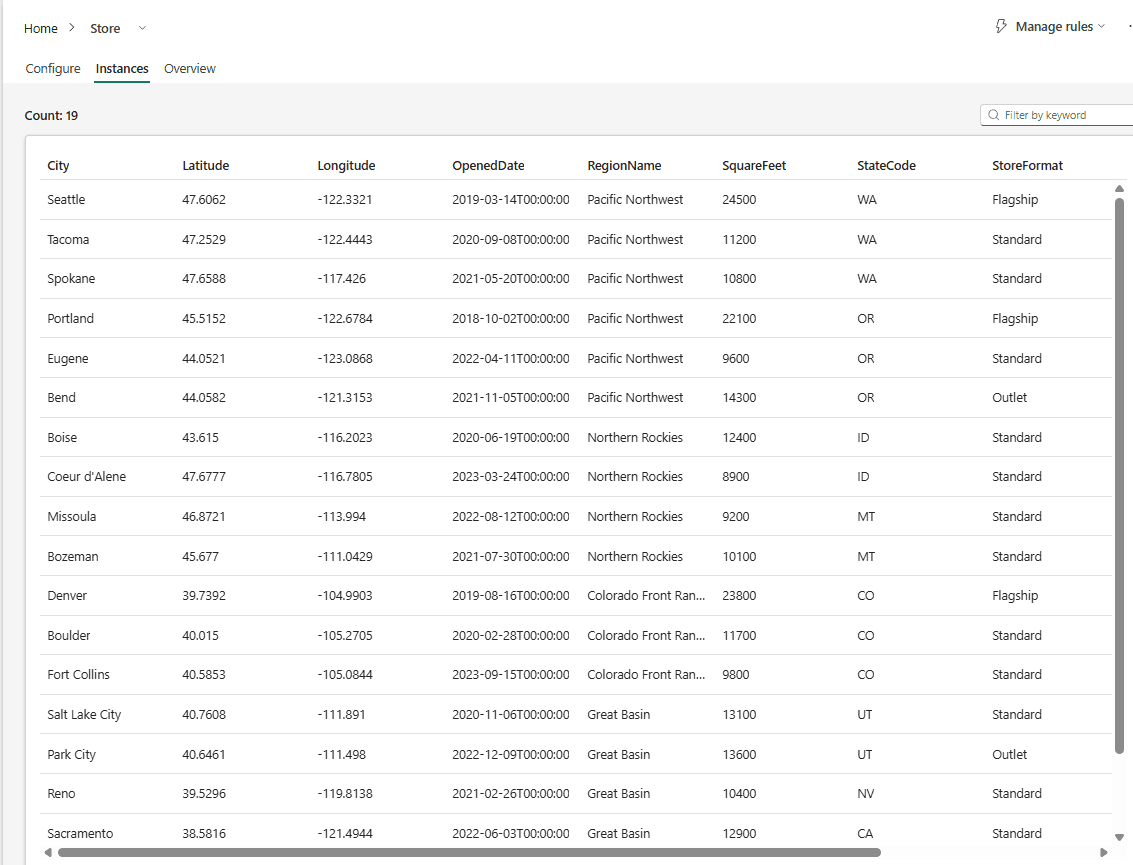This screenshot has width=1133, height=865.
Task: Select the Boulder city cell
Action: (69, 635)
